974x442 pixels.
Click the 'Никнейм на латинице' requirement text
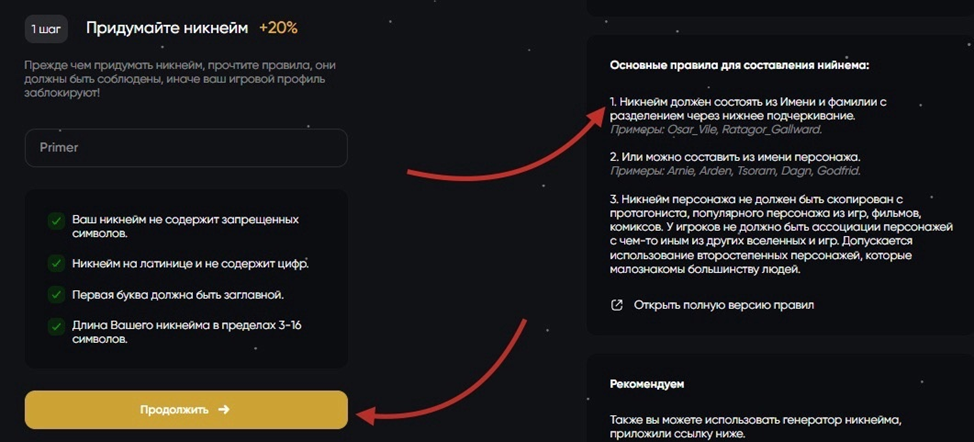pyautogui.click(x=190, y=263)
